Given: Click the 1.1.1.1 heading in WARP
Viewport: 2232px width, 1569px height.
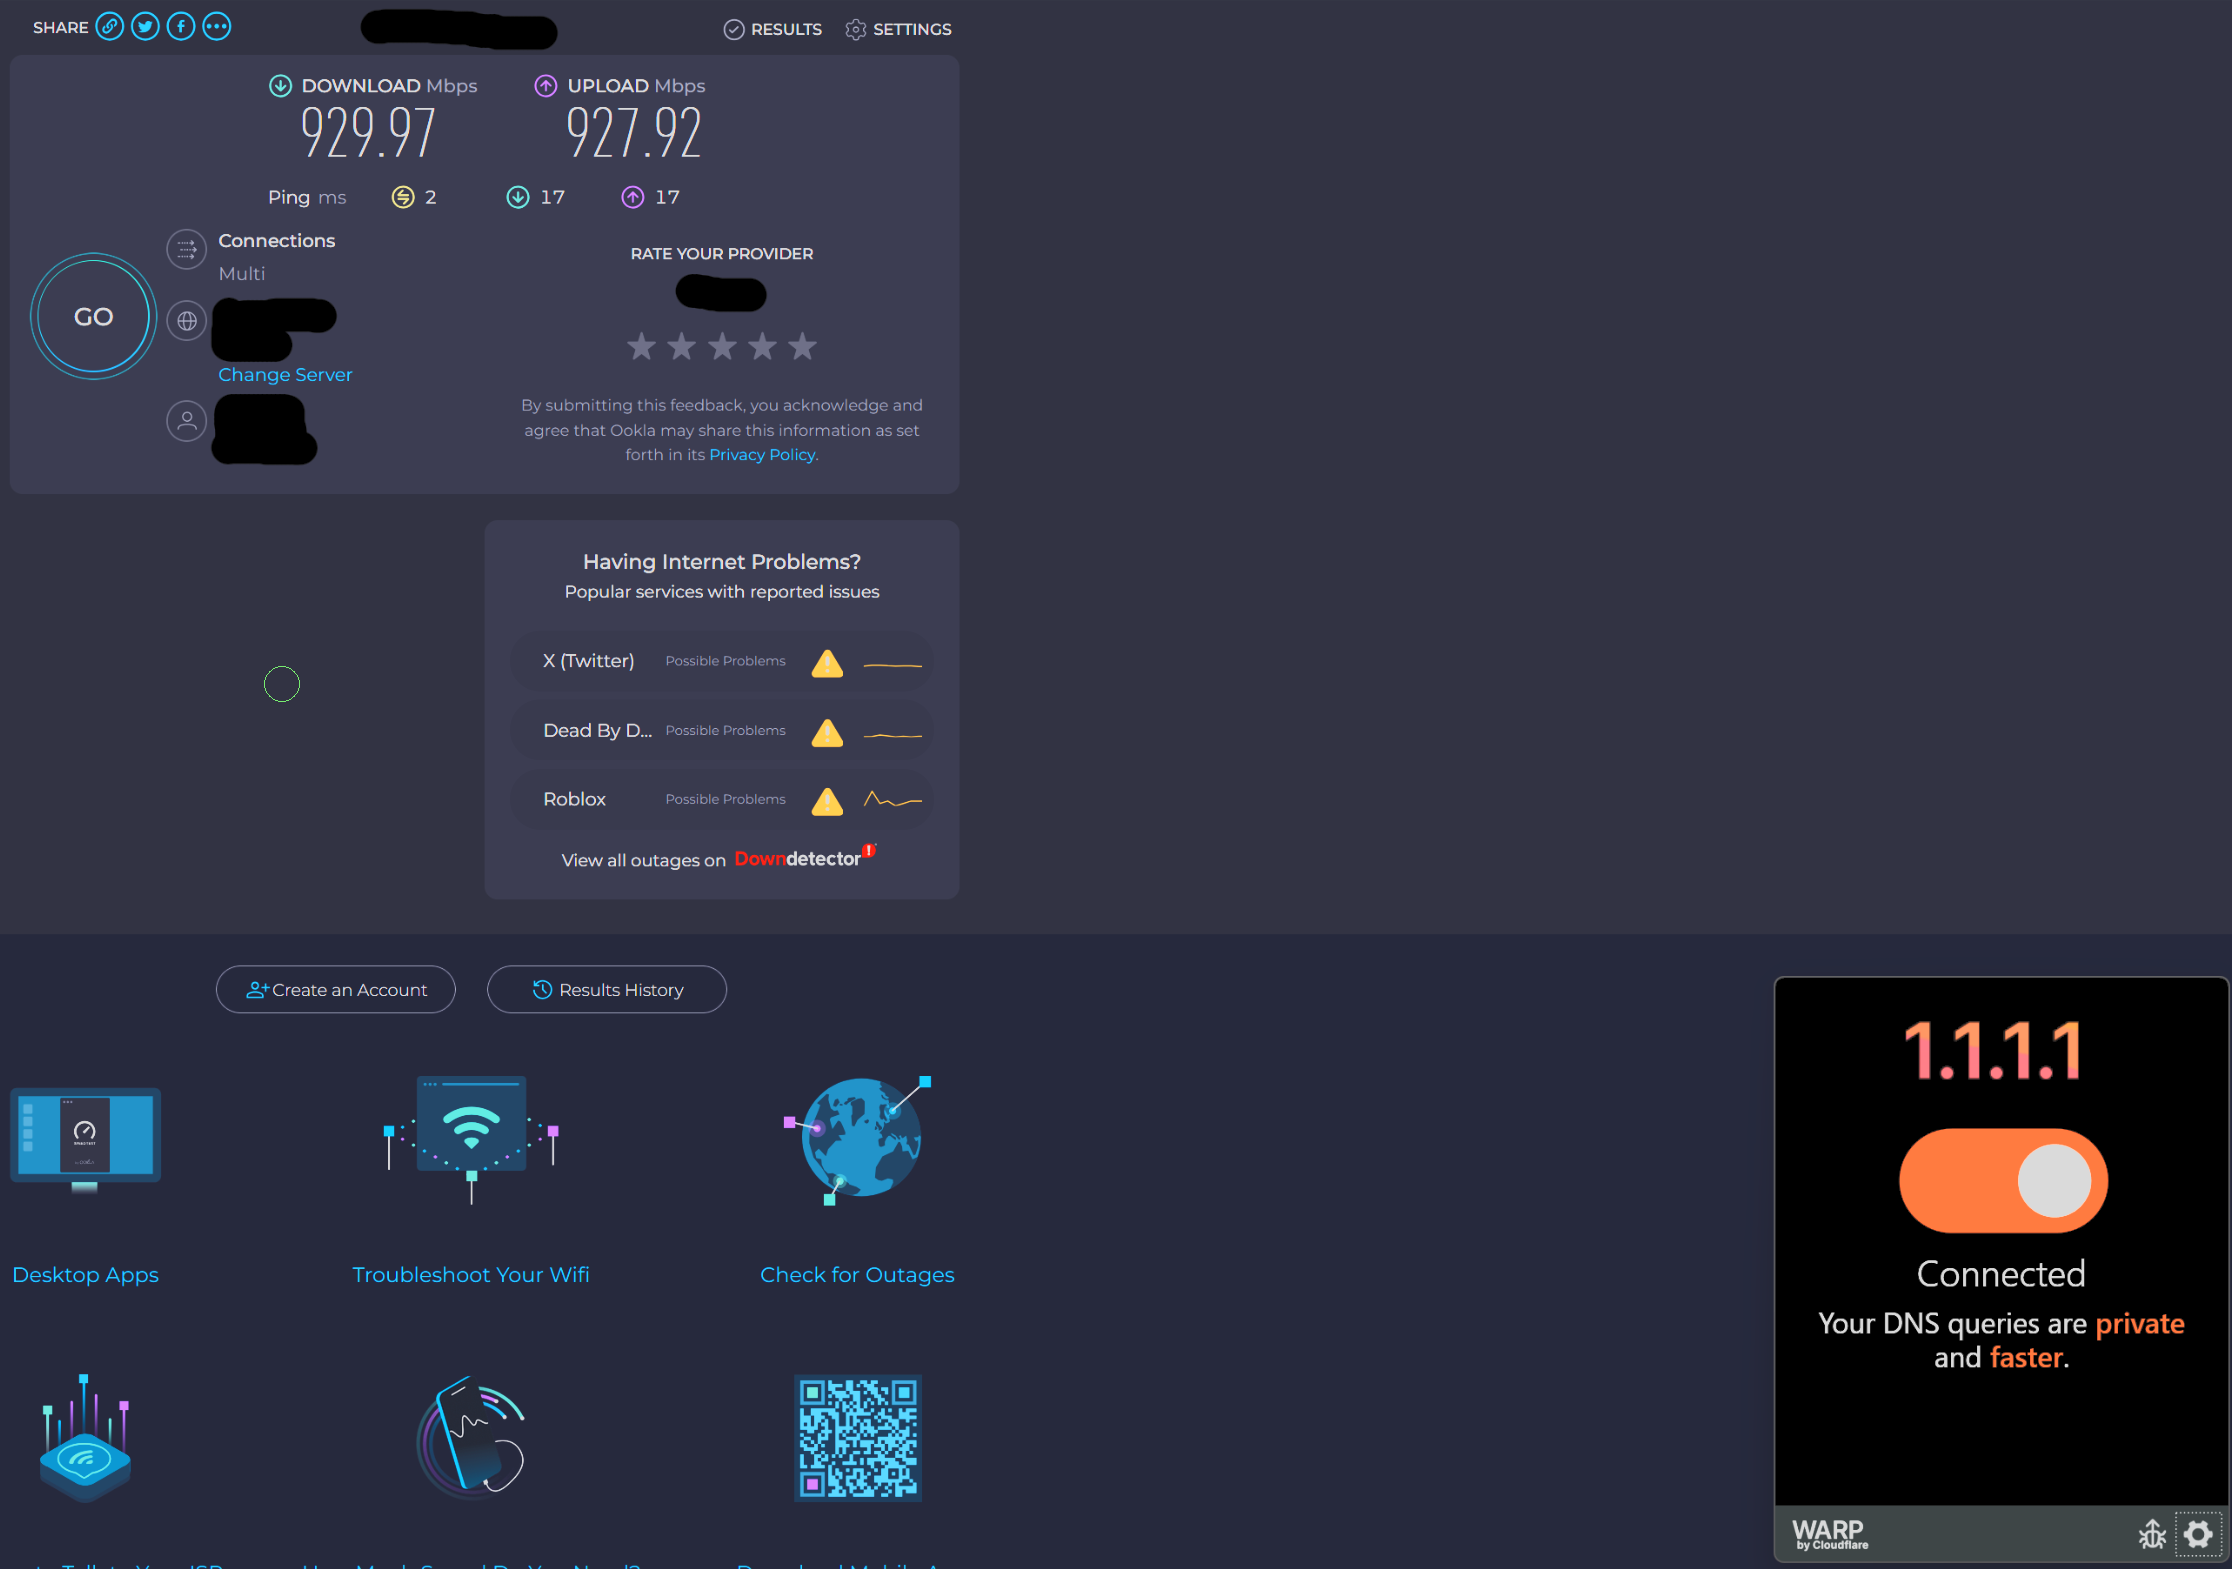Looking at the screenshot, I should 1992,1051.
